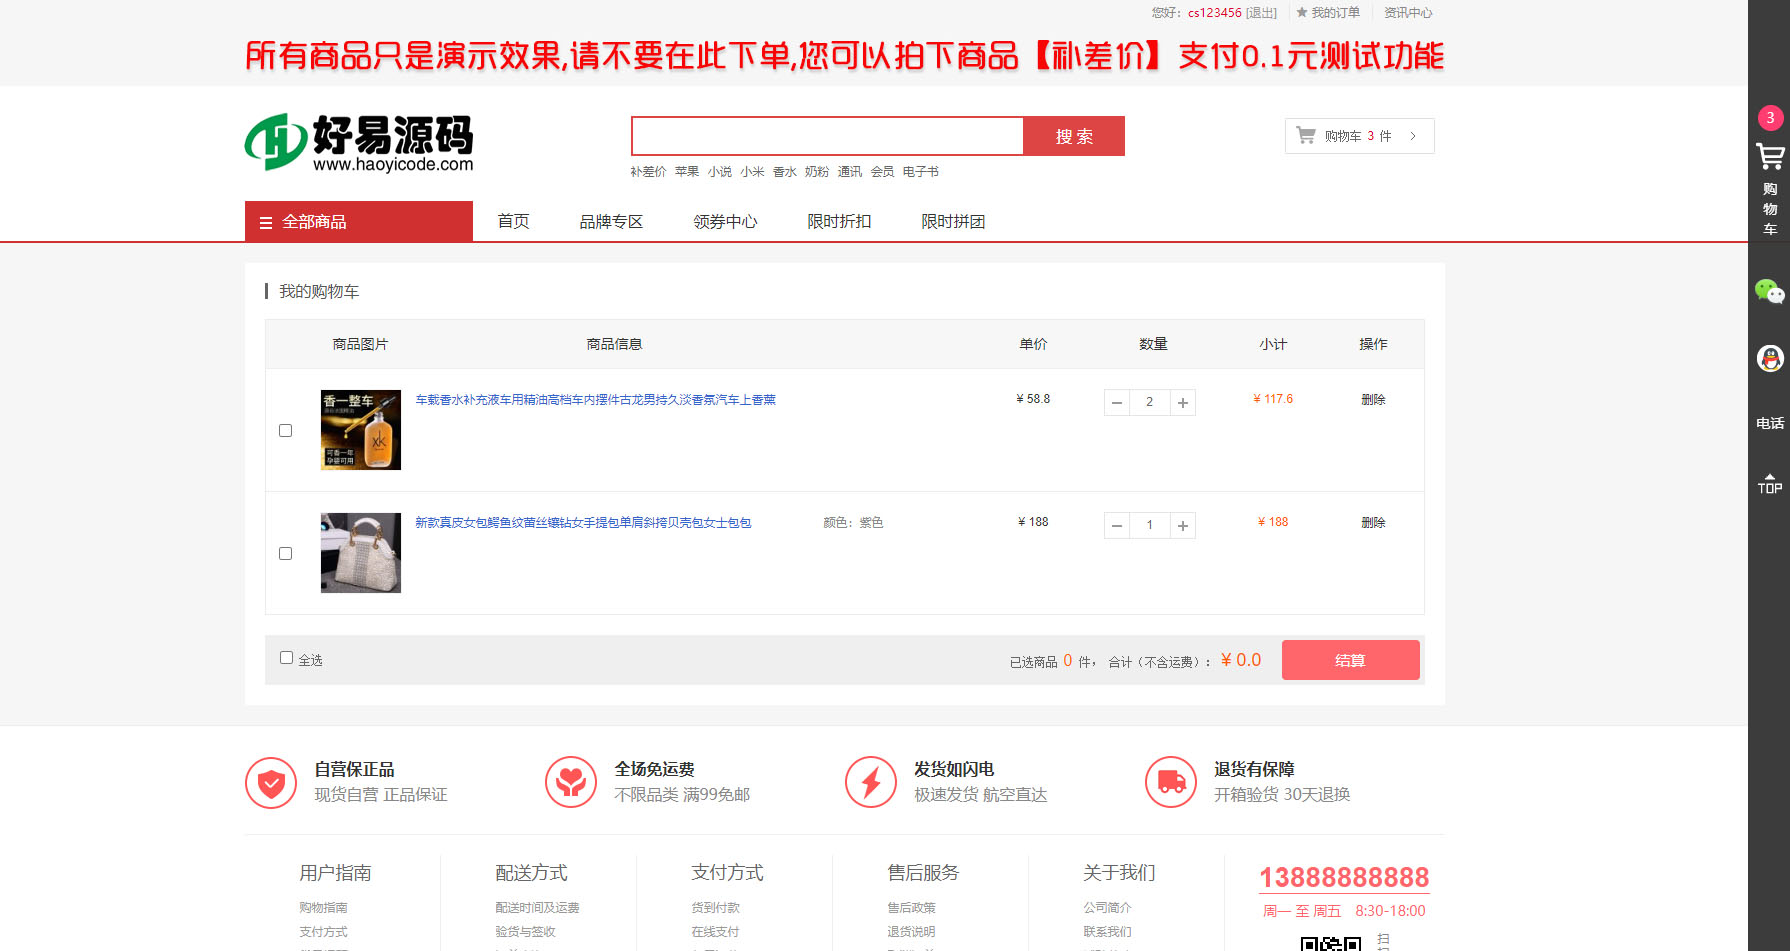Click the 结算 checkout button
This screenshot has height=951, width=1790.
pyautogui.click(x=1350, y=660)
